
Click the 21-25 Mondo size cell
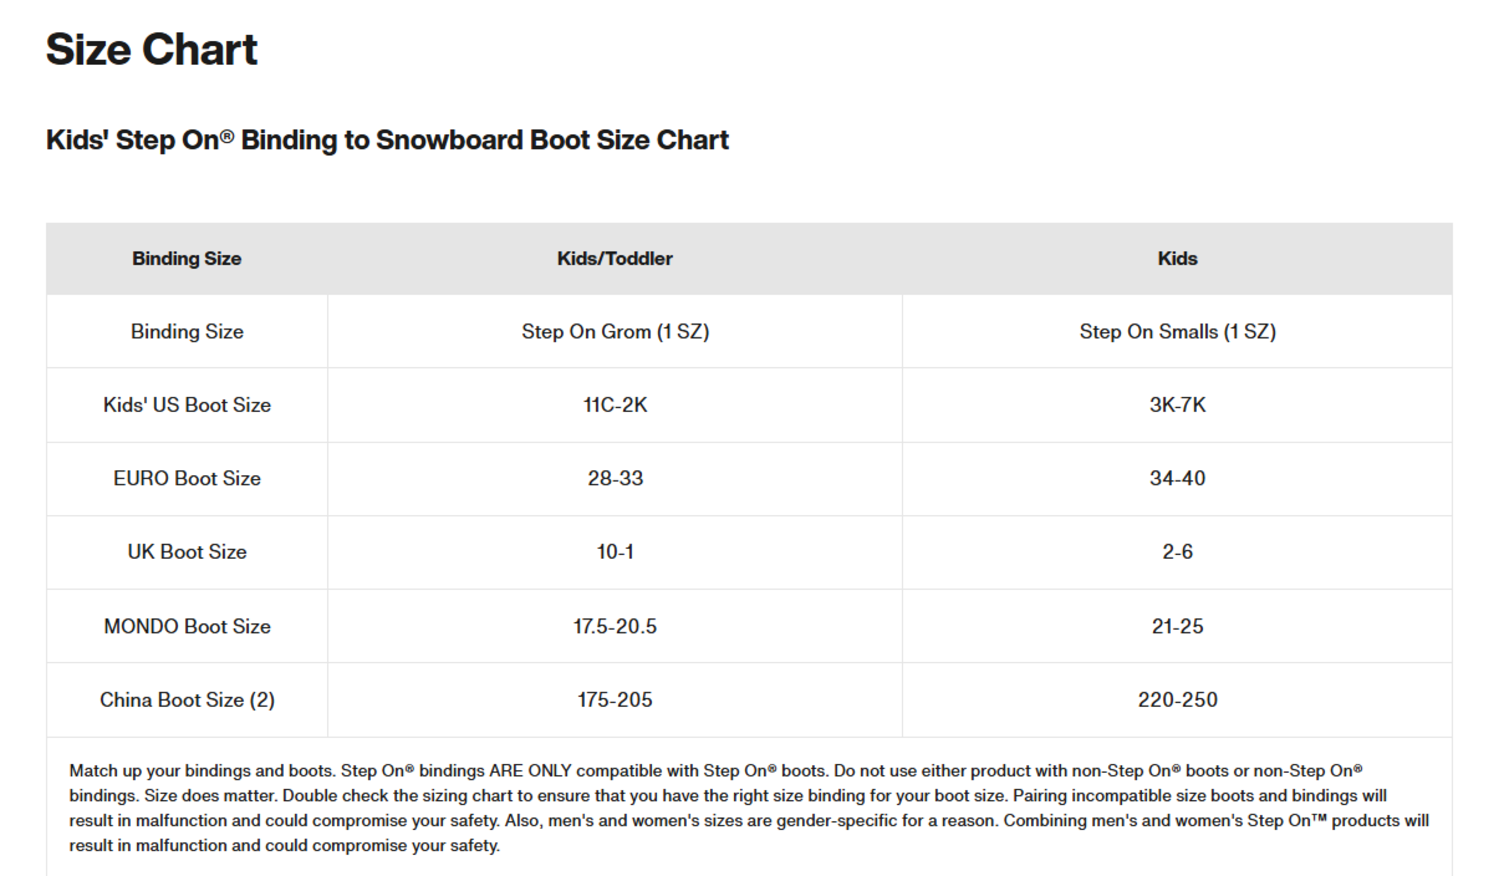click(x=1177, y=627)
